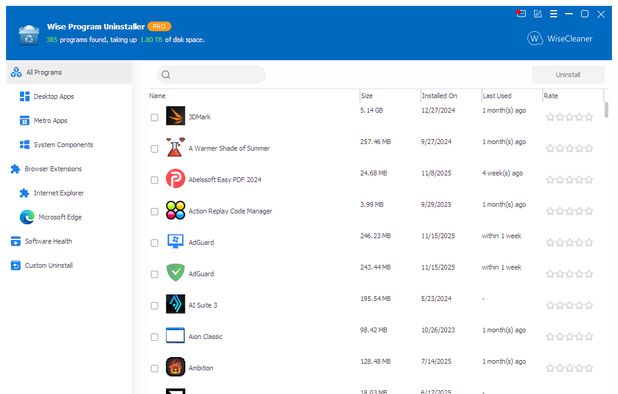Click the Abelssoft Easy PDF 2024 icon

coord(175,178)
